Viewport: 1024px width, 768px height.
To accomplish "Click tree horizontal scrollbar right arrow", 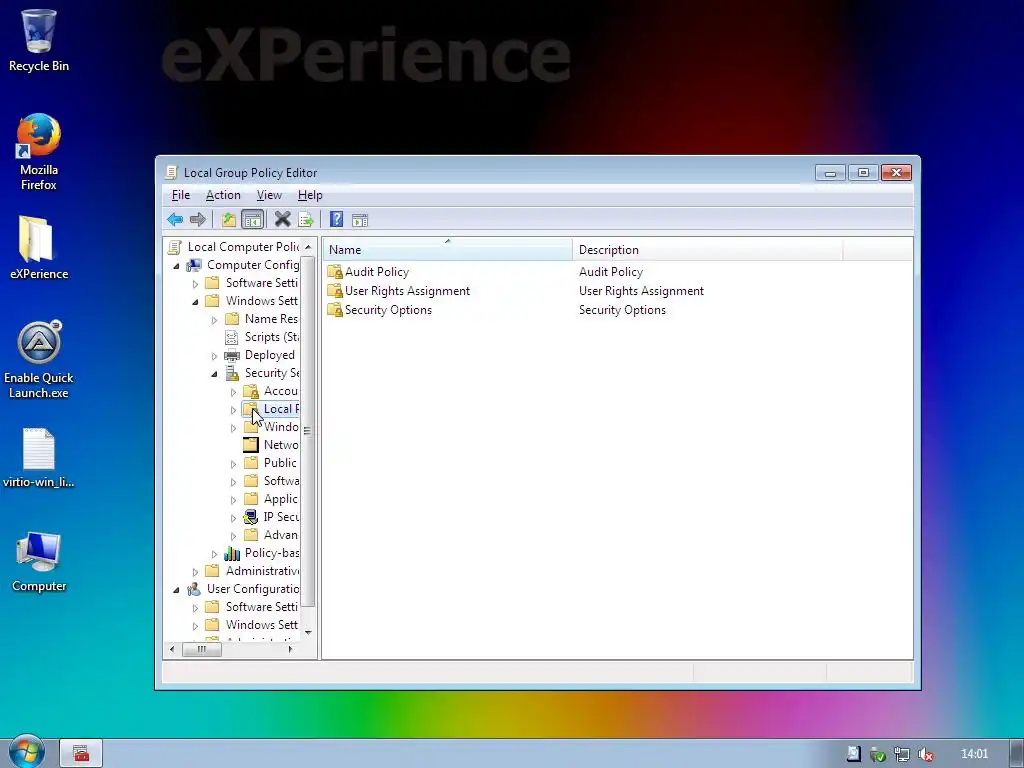I will (291, 649).
